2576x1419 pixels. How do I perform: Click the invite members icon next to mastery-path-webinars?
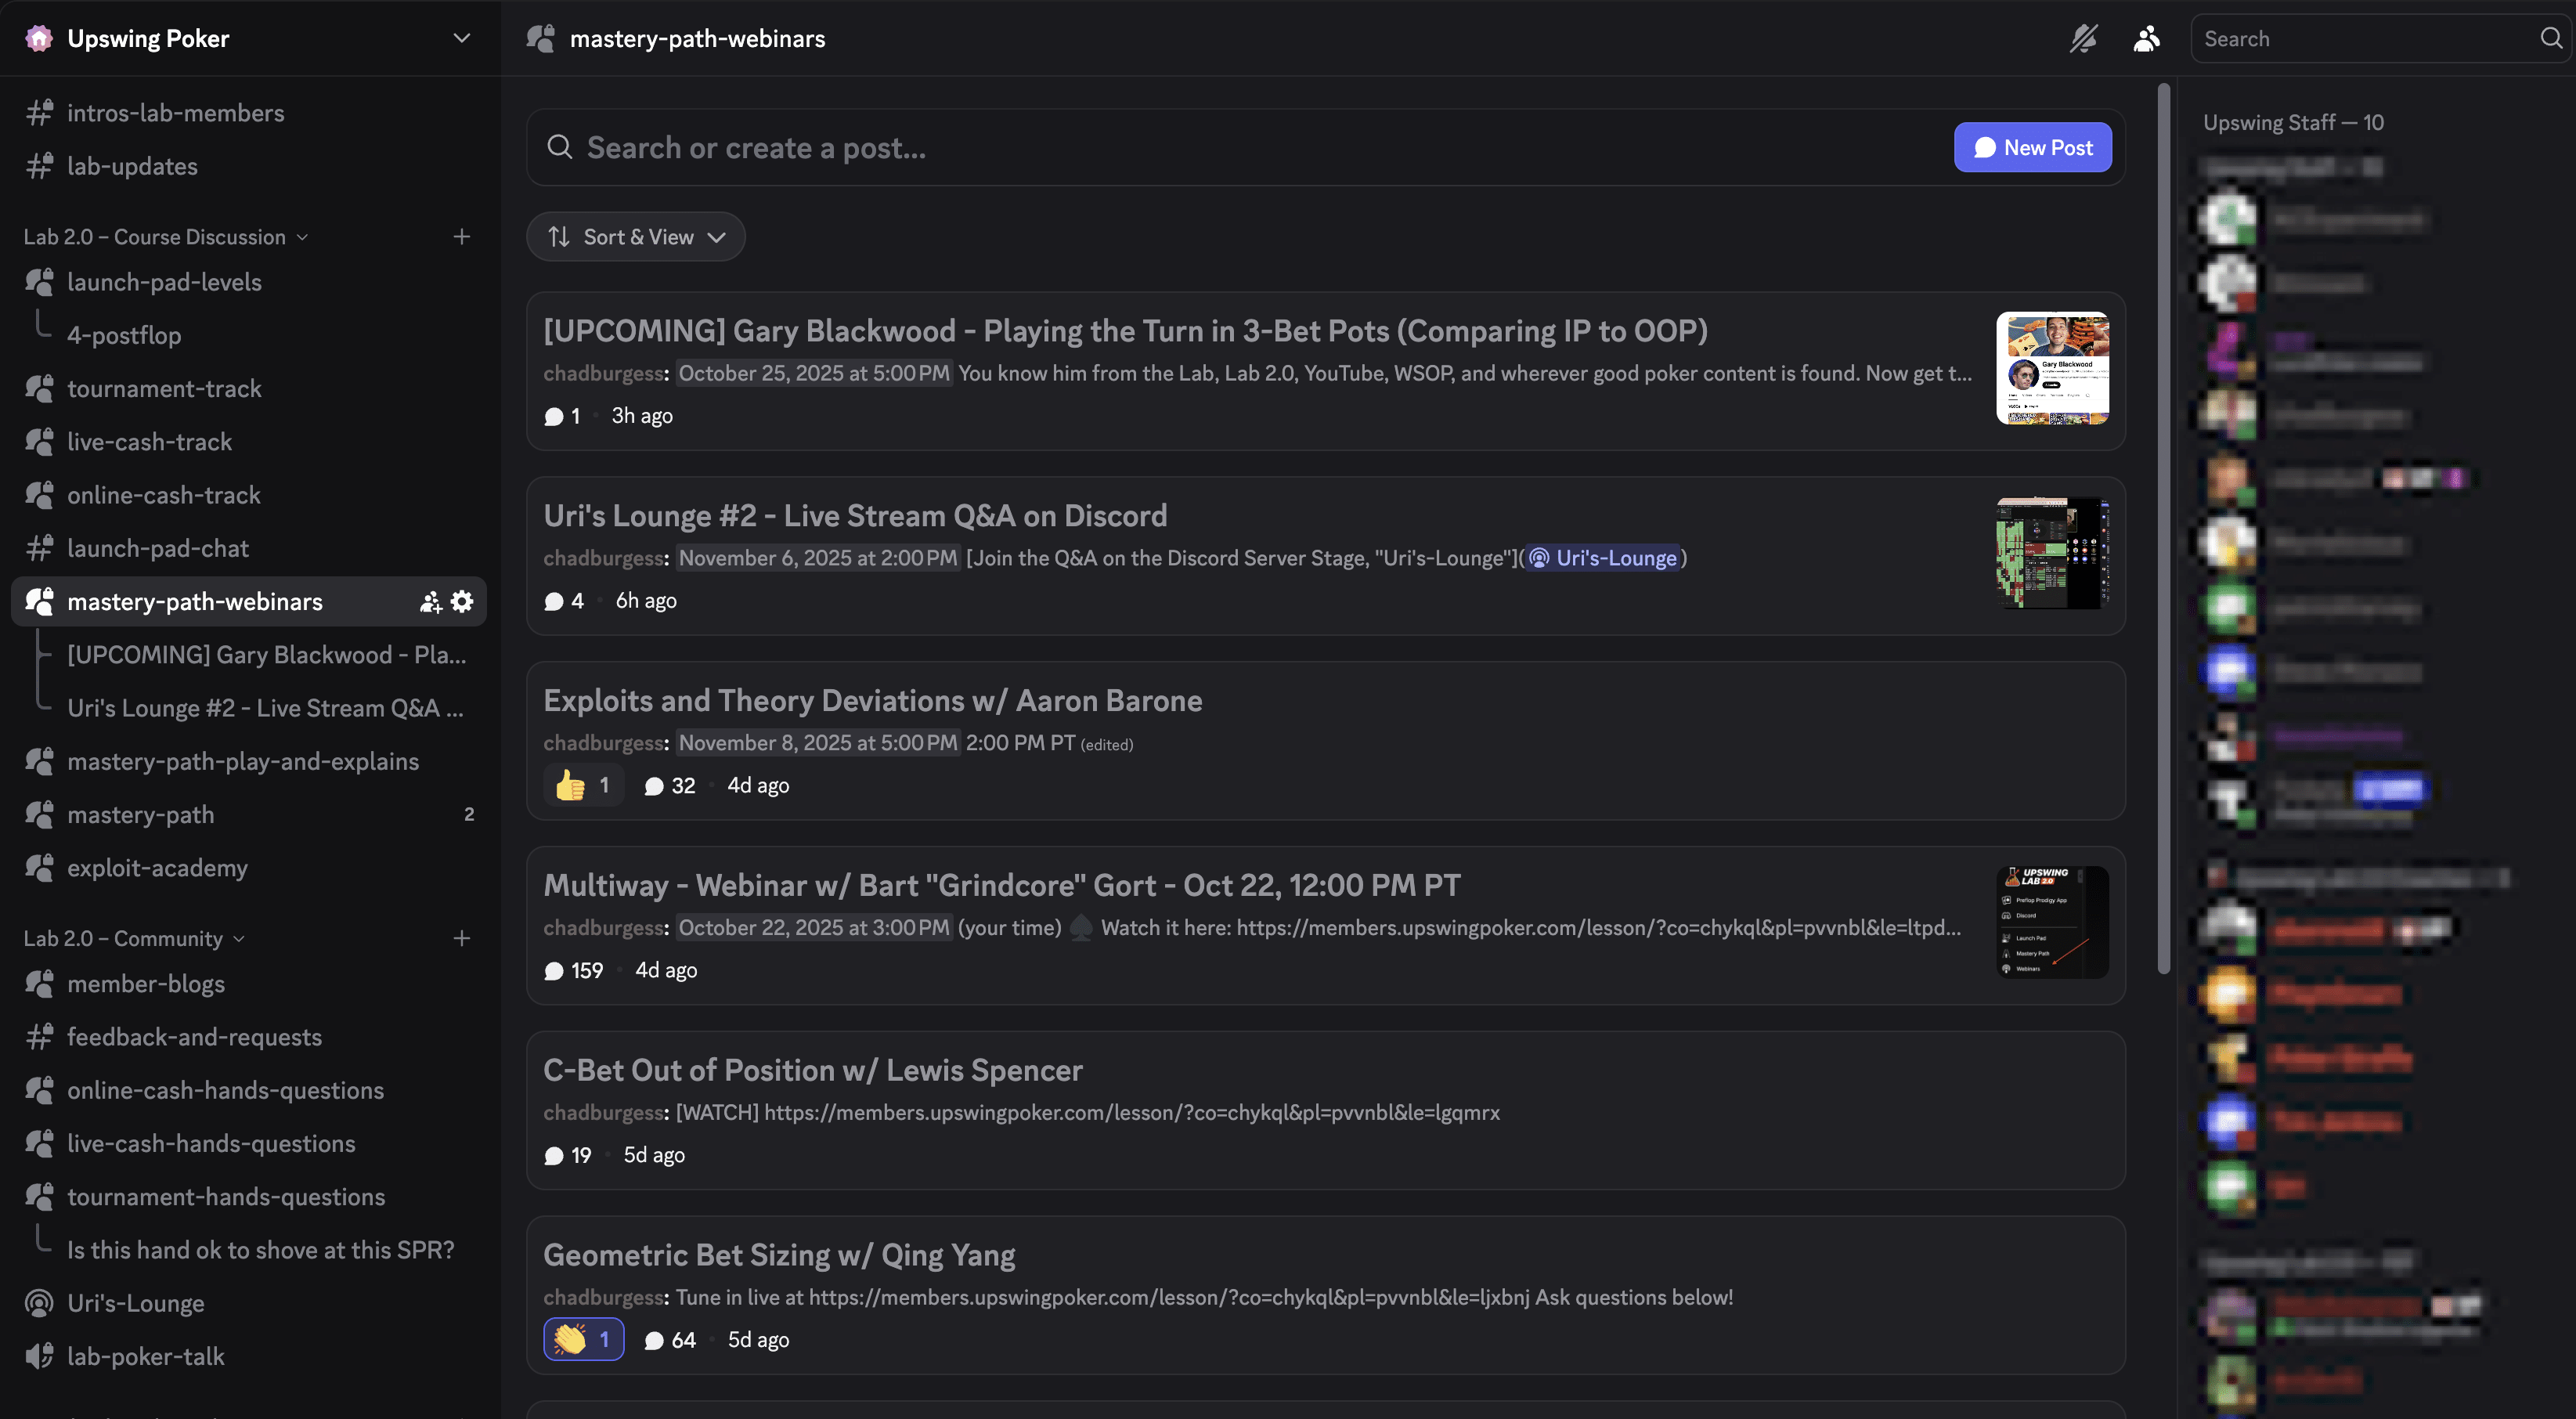[x=430, y=601]
